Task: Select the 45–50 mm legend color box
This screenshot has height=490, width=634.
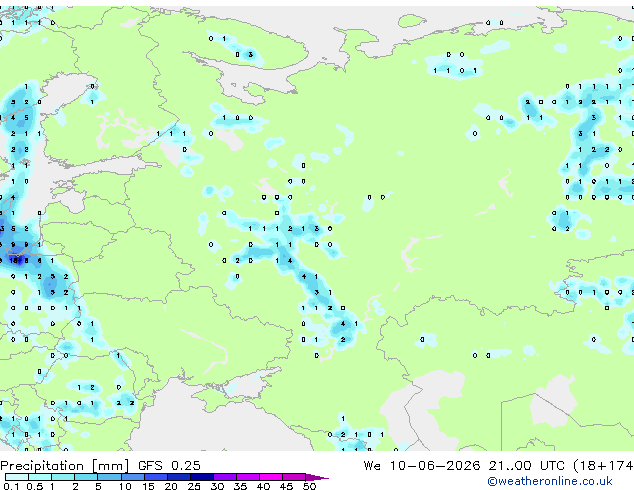Action: (294, 477)
